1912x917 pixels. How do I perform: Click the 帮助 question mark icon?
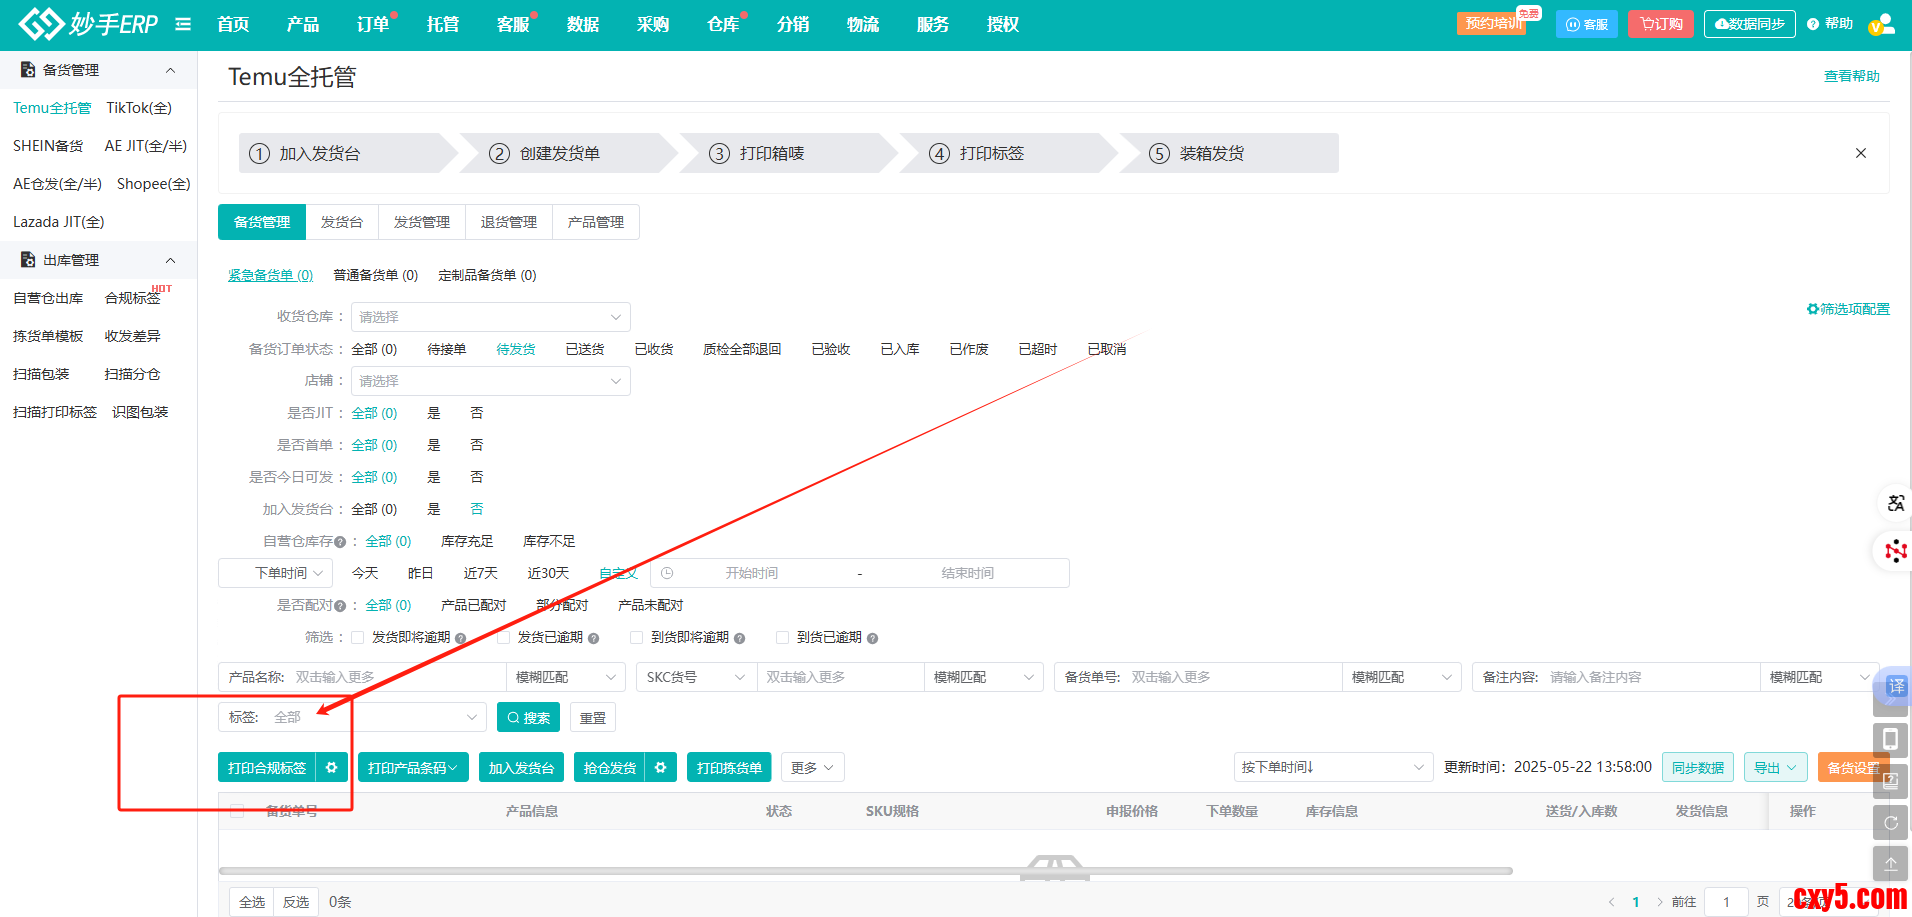pyautogui.click(x=1813, y=24)
